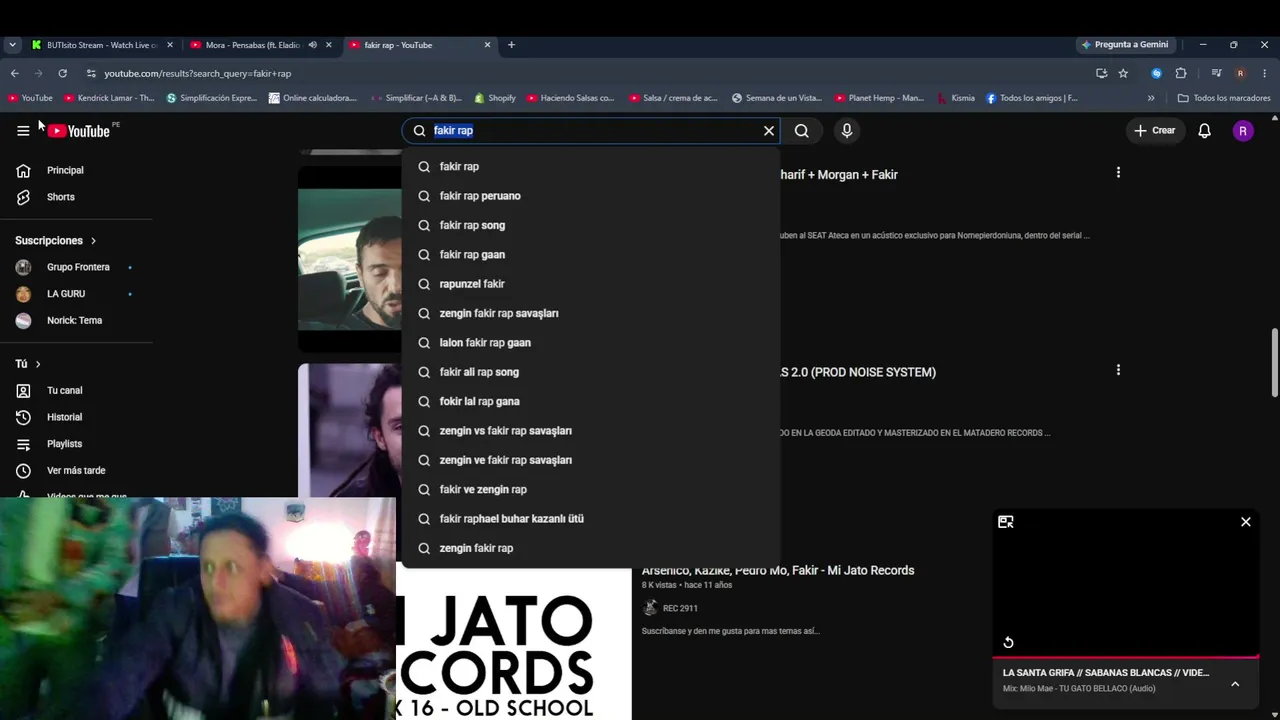Choose the "fakir rap song" suggestion
The width and height of the screenshot is (1280, 720).
[x=591, y=225]
